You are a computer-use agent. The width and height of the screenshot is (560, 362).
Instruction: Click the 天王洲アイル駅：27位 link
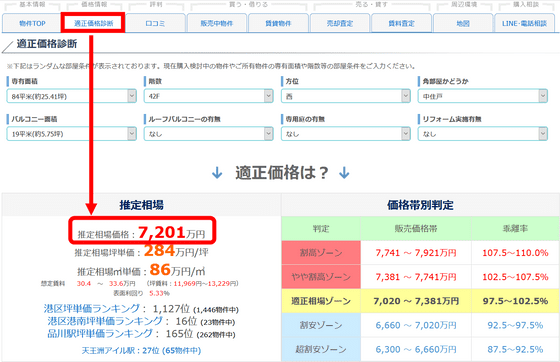pyautogui.click(x=141, y=351)
